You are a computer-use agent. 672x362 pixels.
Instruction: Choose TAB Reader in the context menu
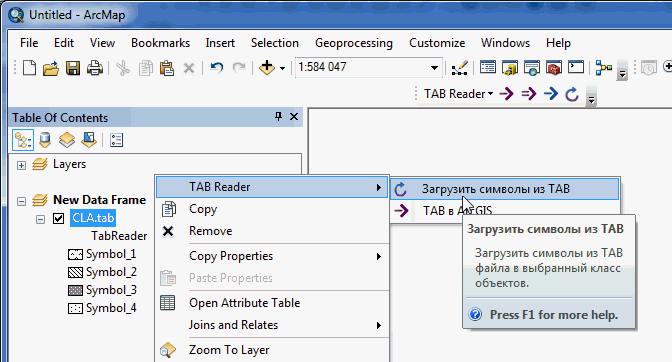272,187
